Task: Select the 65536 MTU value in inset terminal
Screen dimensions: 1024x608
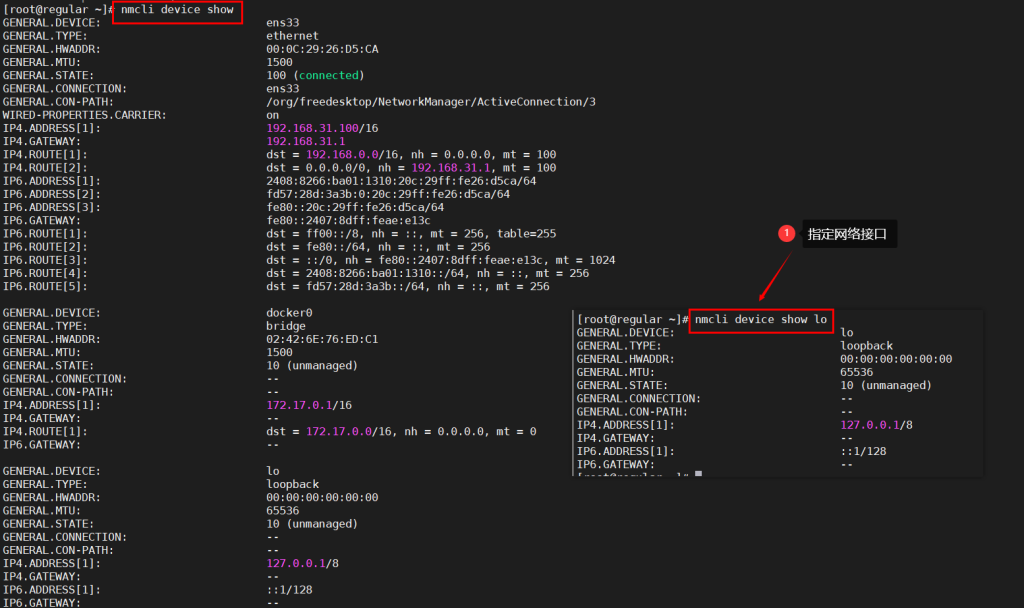Action: point(857,372)
